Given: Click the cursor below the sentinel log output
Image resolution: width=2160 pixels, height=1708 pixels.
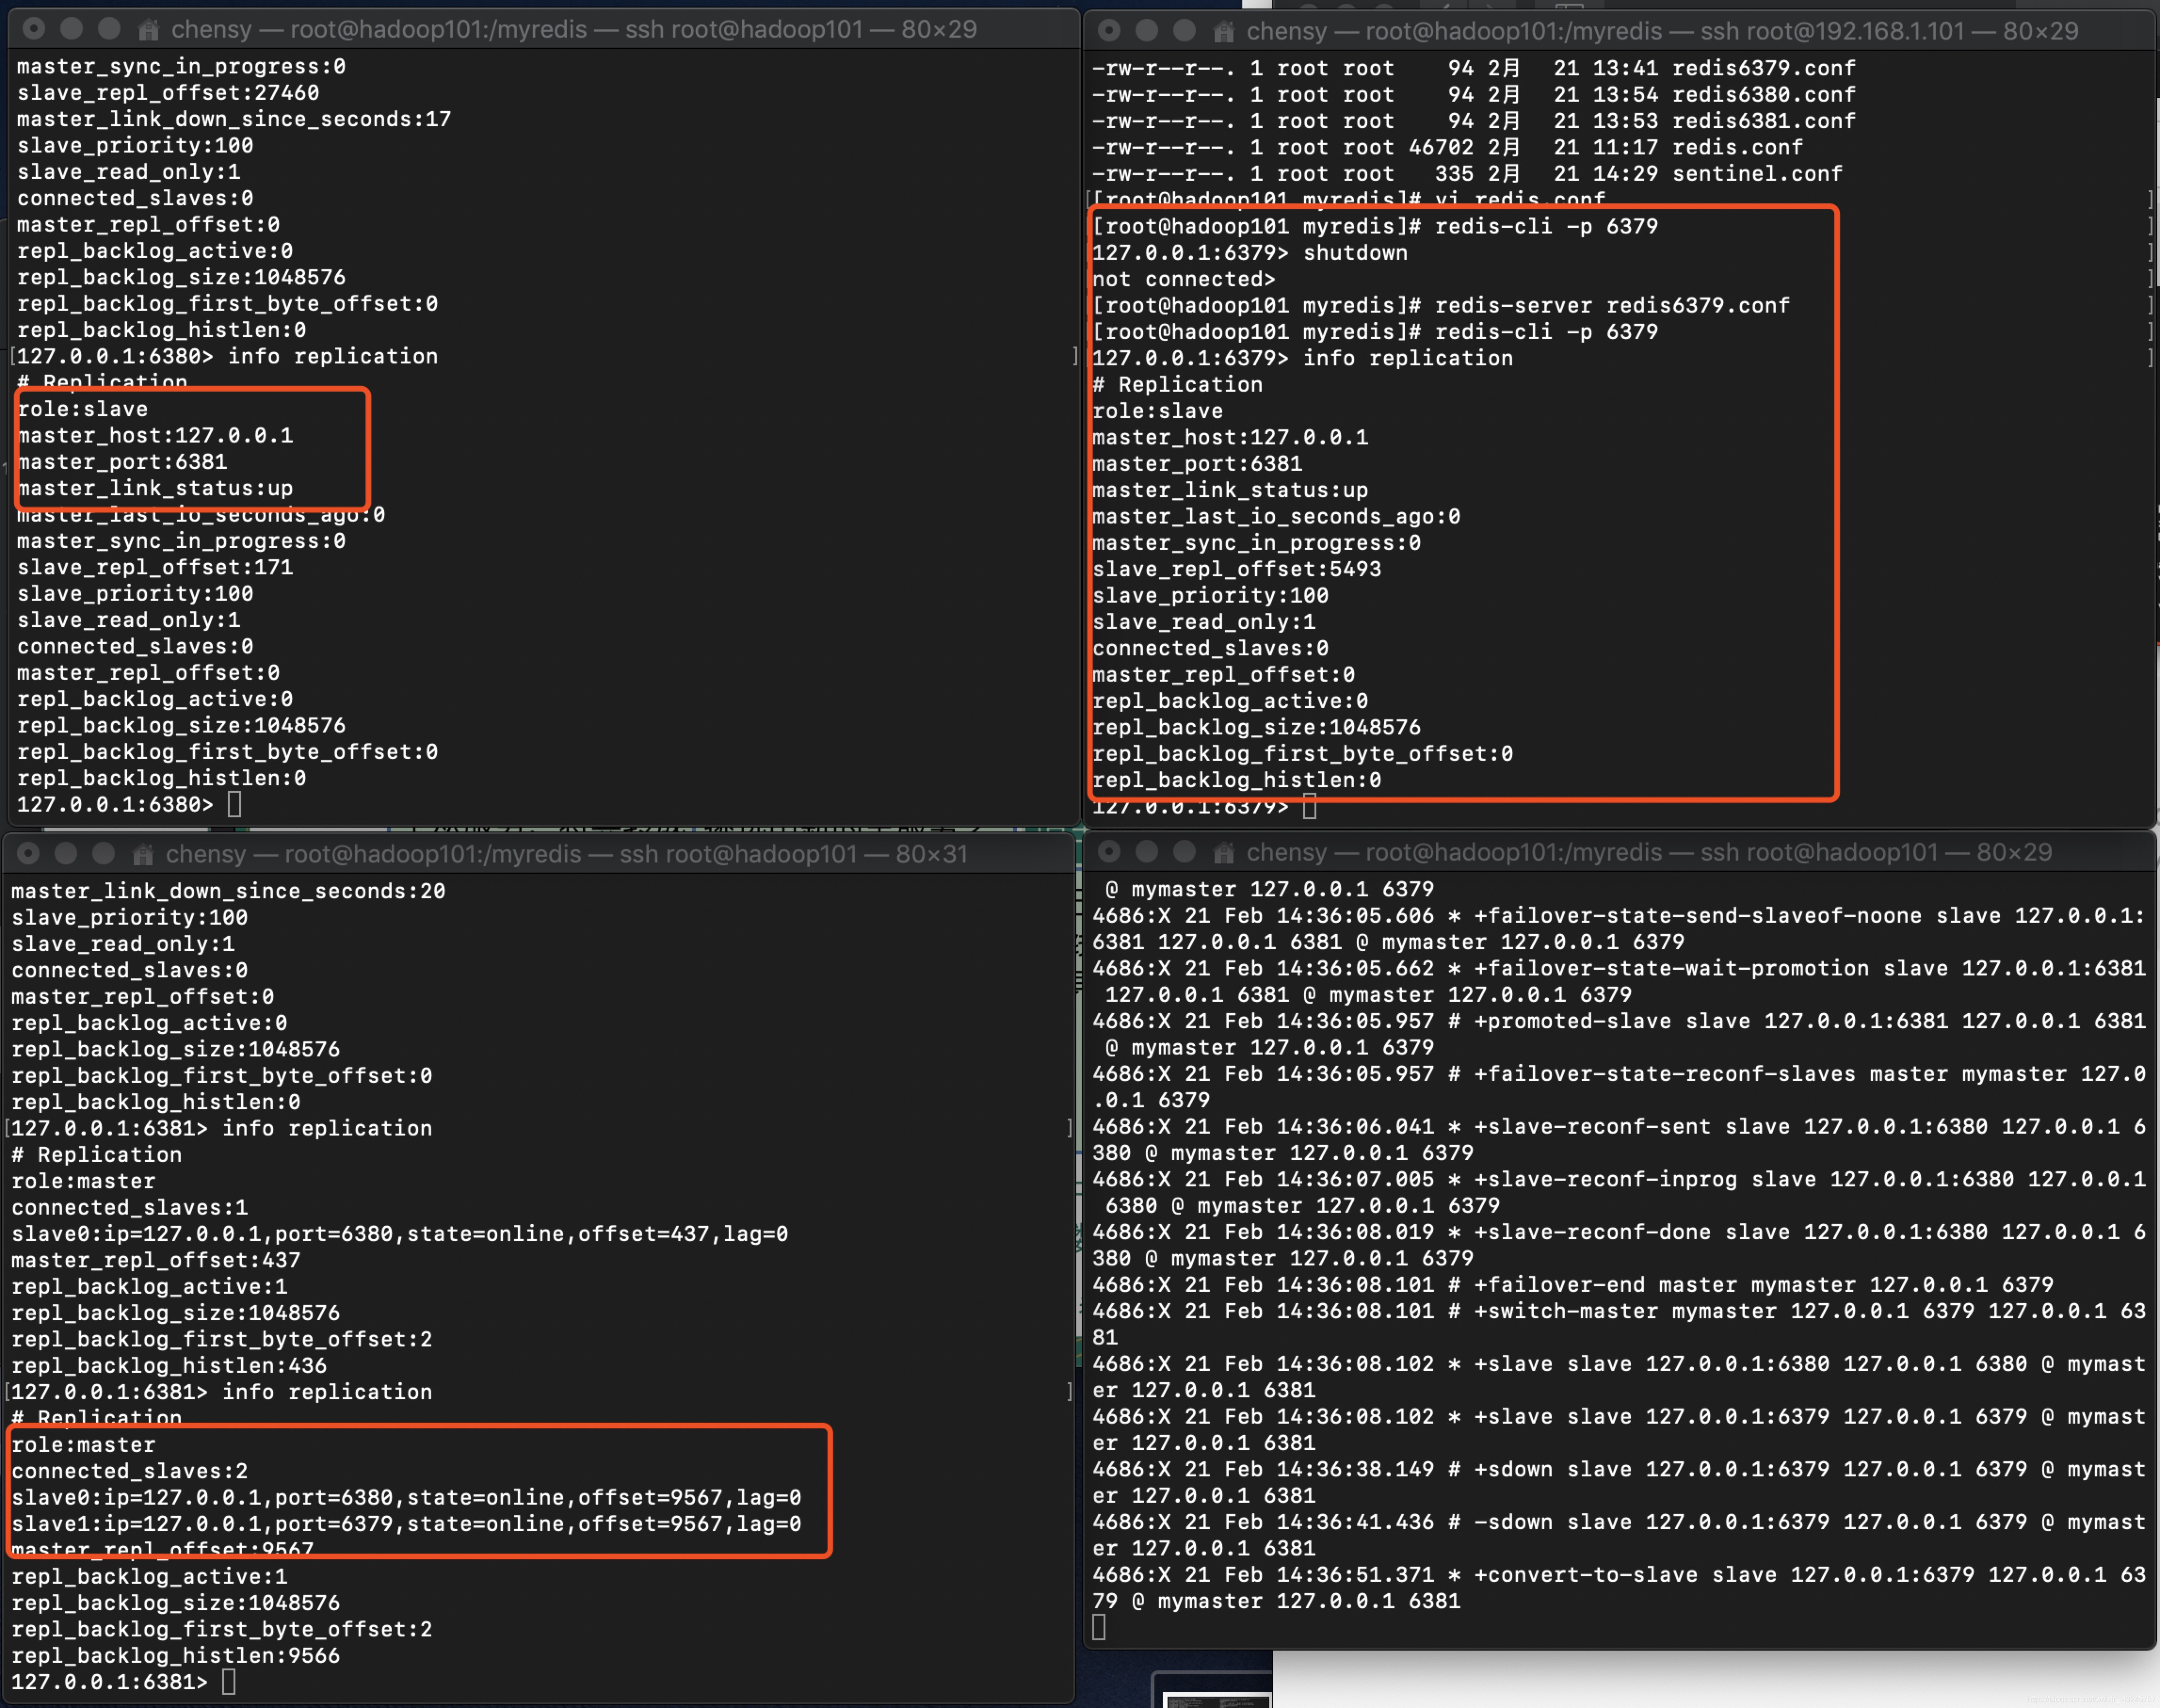Looking at the screenshot, I should [x=1099, y=1628].
